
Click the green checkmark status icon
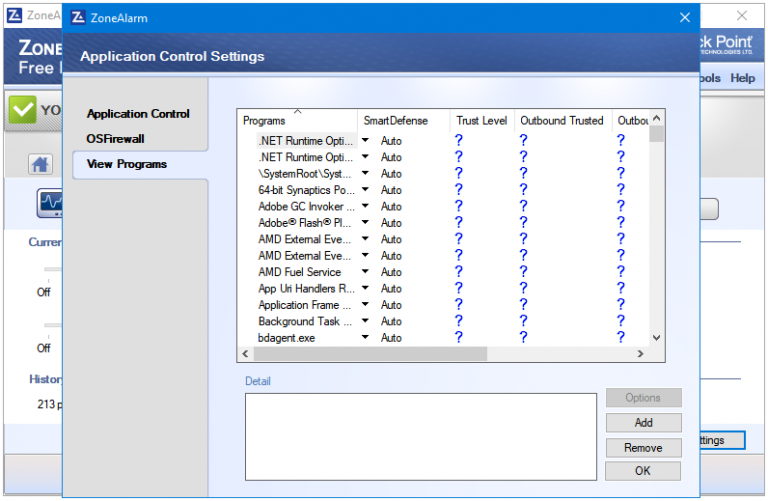23,109
